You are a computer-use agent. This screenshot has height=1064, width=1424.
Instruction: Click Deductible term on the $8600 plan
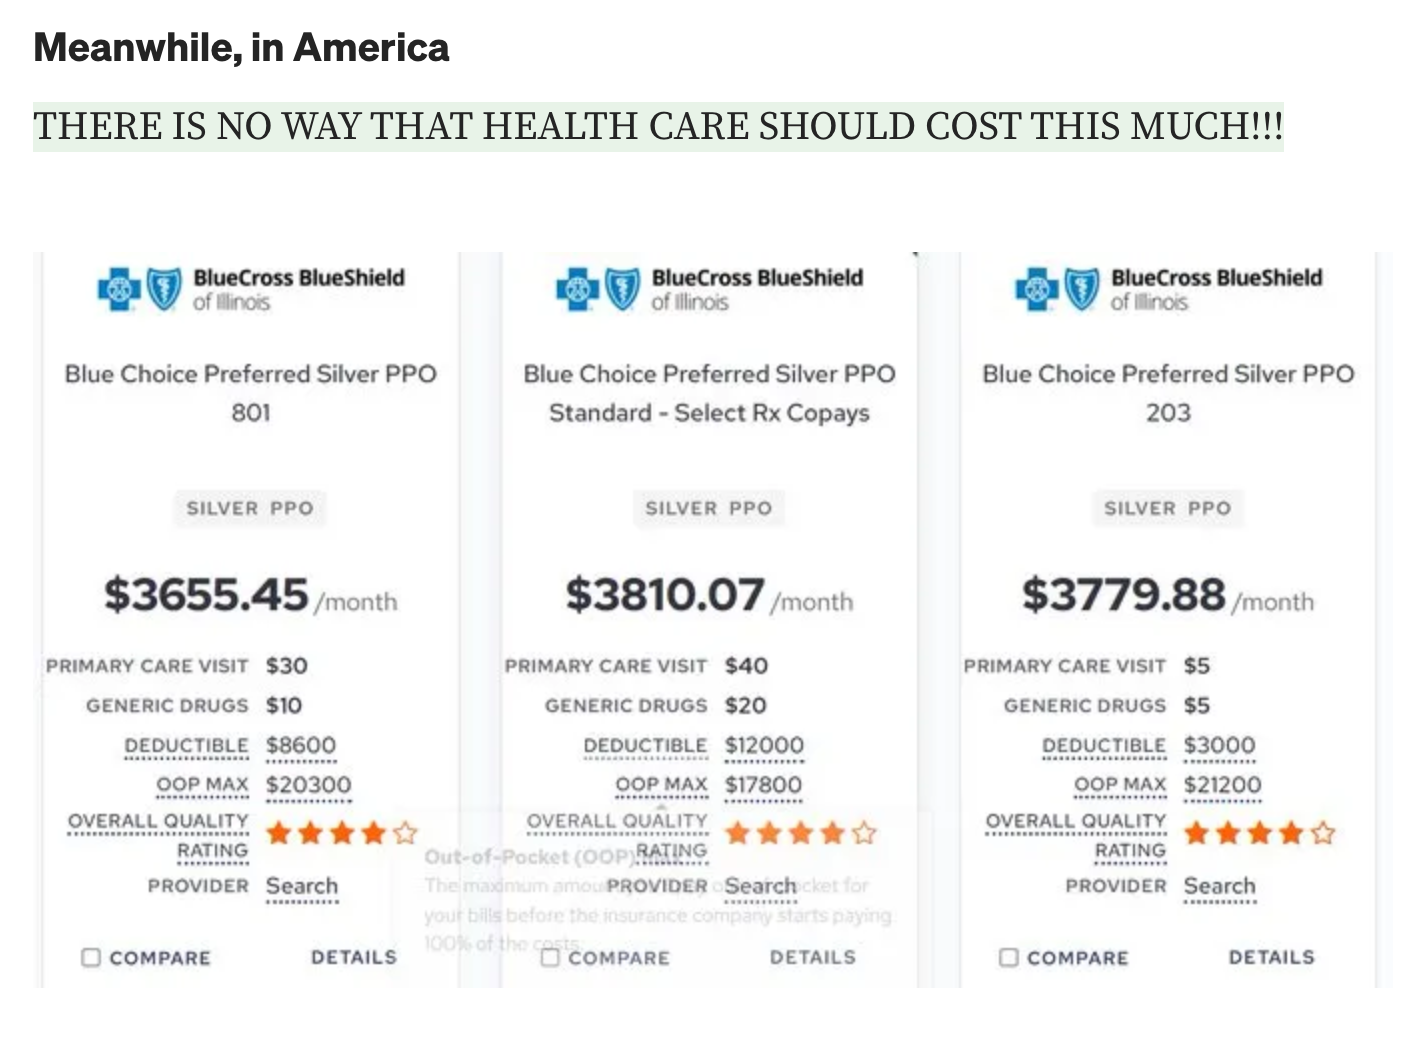click(186, 746)
